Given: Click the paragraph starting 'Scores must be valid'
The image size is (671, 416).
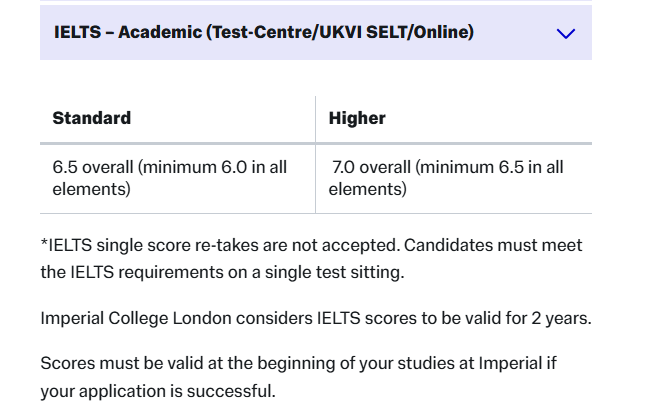Looking at the screenshot, I should (311, 374).
